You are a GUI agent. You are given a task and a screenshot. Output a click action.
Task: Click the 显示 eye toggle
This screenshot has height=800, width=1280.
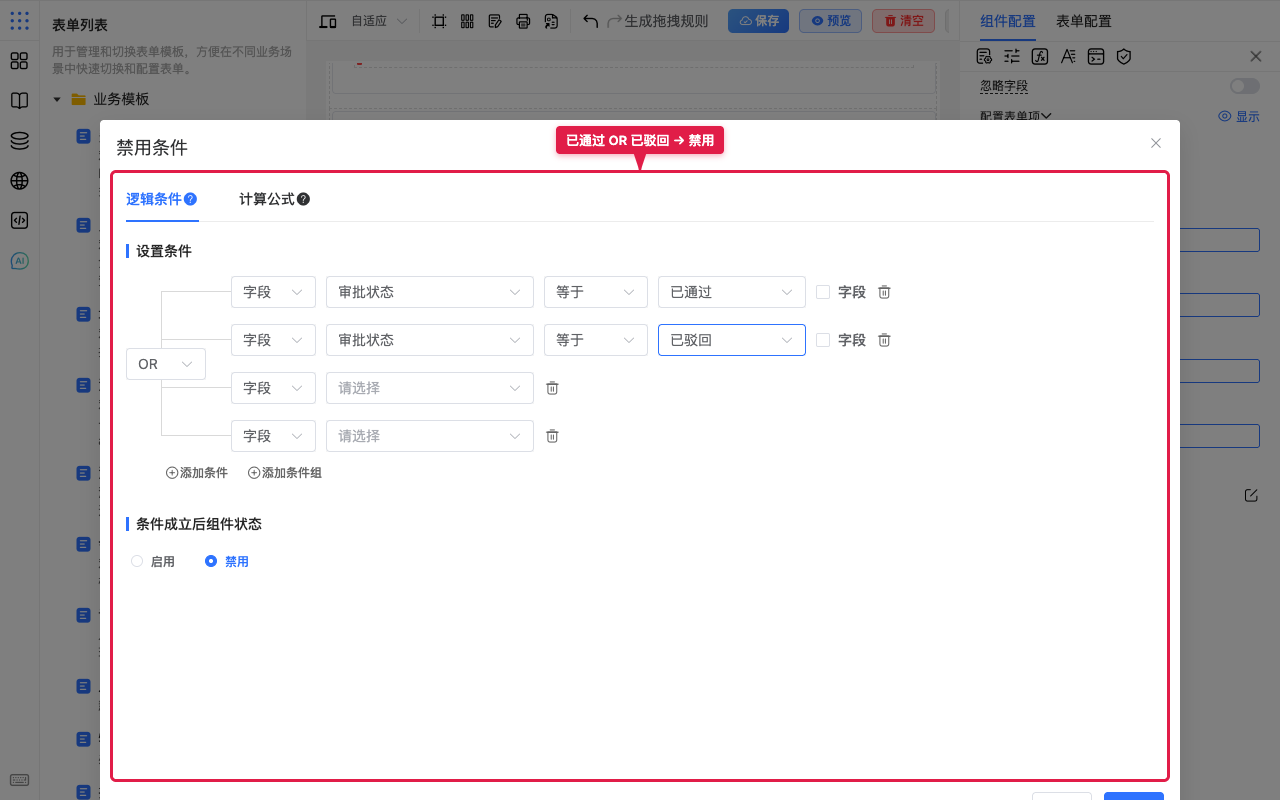tap(1239, 117)
